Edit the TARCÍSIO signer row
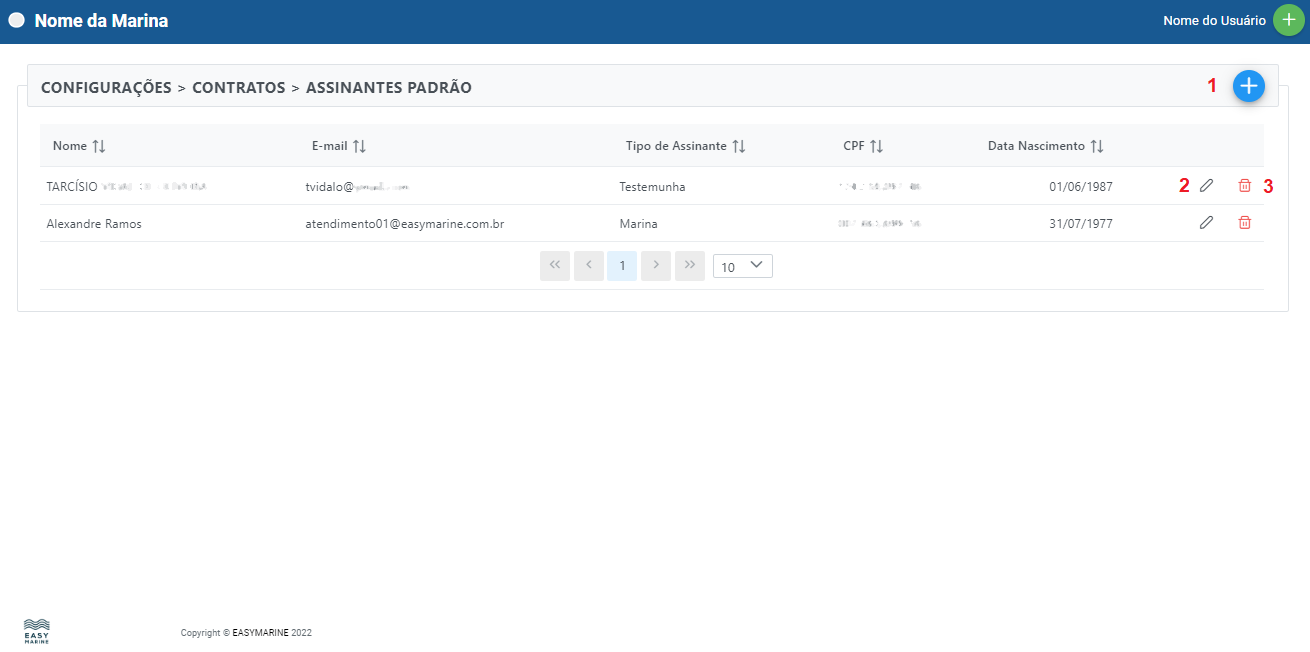Screen dimensions: 1310x652 1206,185
